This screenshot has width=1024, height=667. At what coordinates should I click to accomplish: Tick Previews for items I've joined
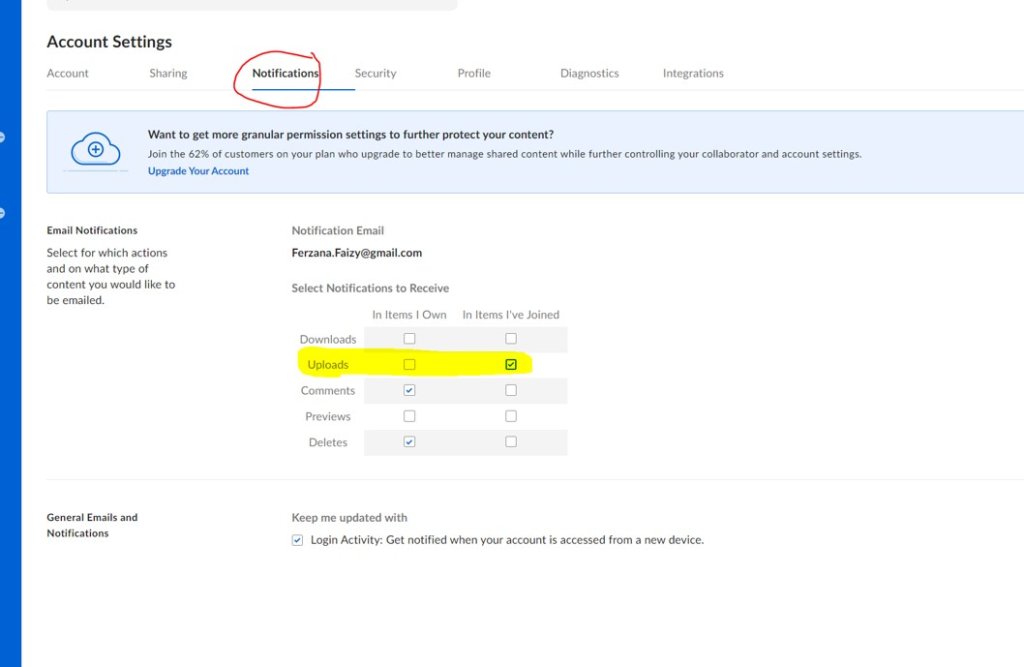[511, 416]
